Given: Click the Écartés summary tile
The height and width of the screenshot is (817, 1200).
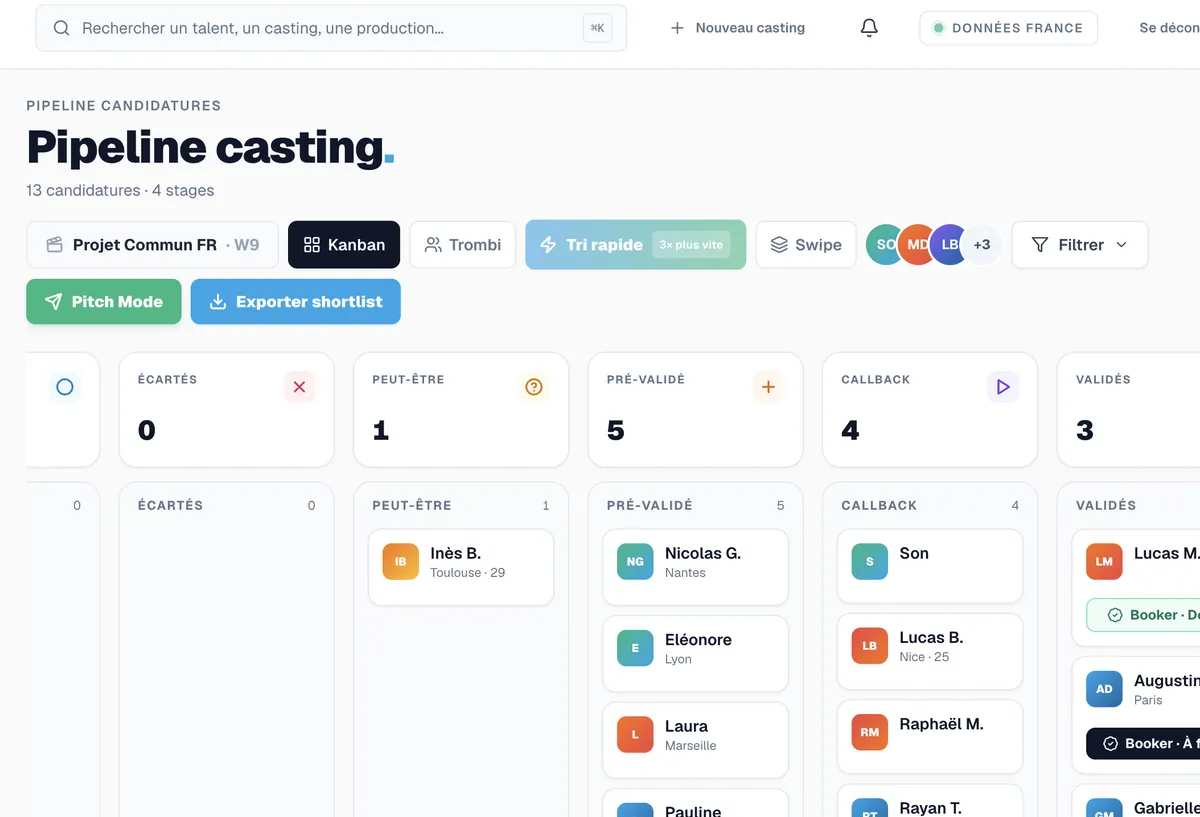Looking at the screenshot, I should tap(226, 410).
